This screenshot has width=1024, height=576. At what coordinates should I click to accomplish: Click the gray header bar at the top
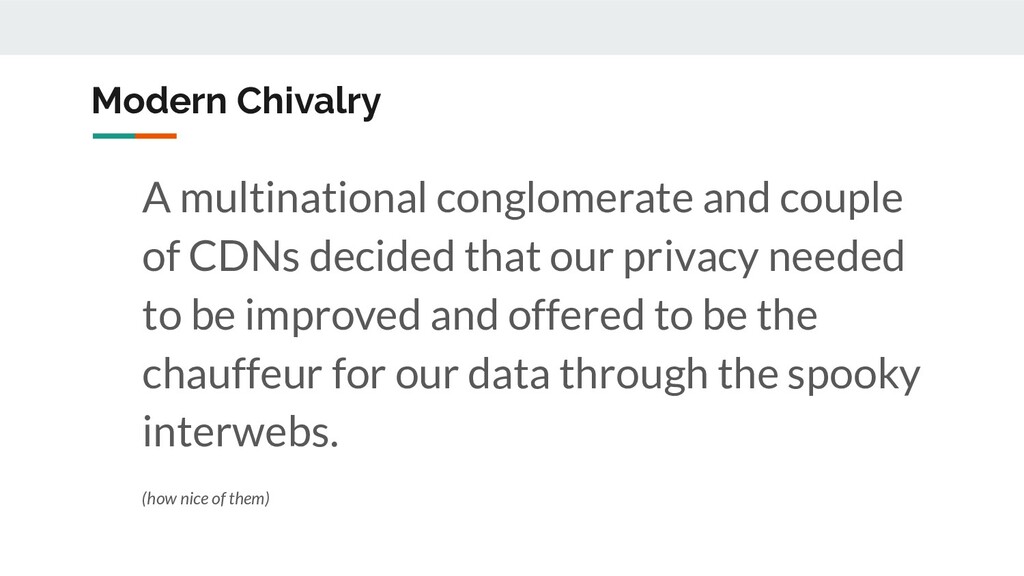512,27
